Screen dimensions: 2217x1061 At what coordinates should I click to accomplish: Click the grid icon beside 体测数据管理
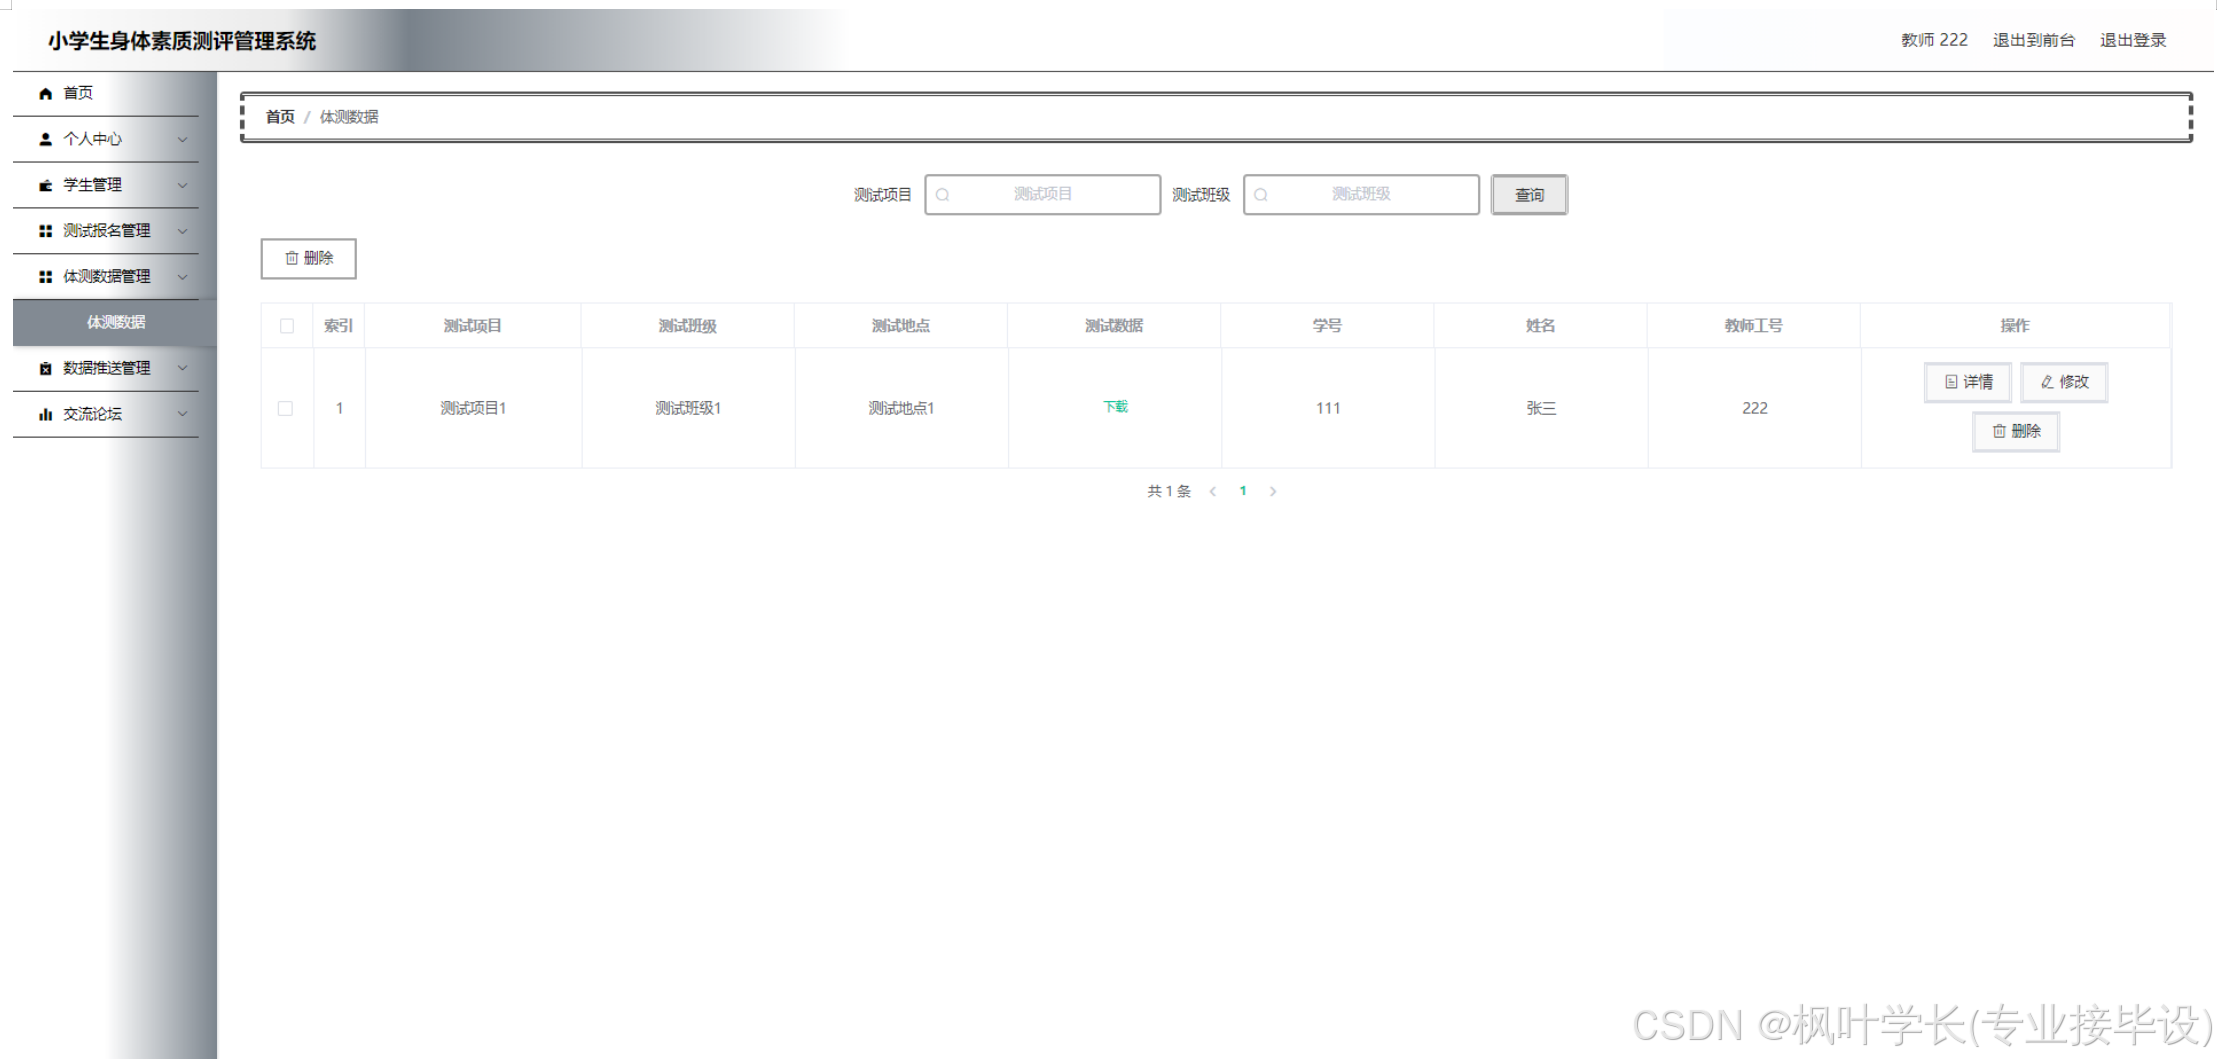45,277
